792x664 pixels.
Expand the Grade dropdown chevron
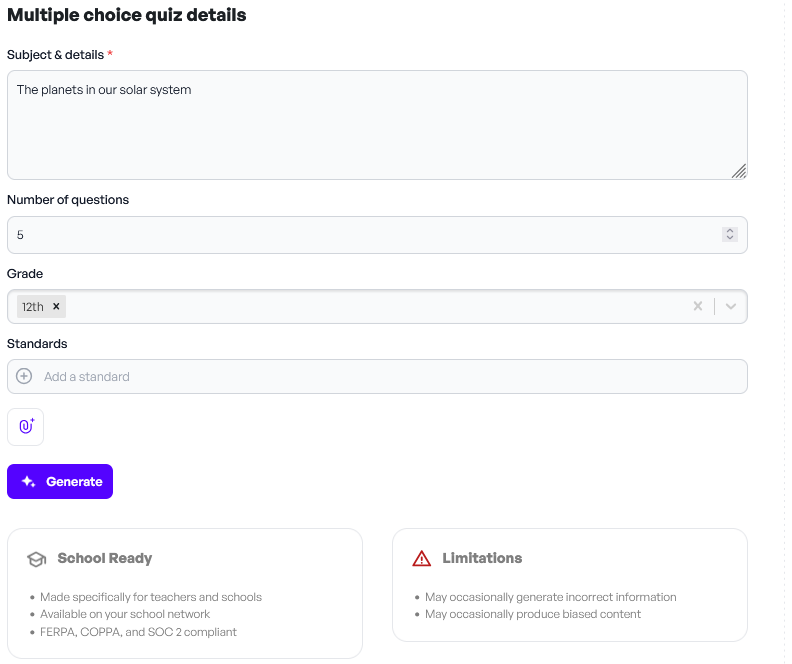(731, 306)
